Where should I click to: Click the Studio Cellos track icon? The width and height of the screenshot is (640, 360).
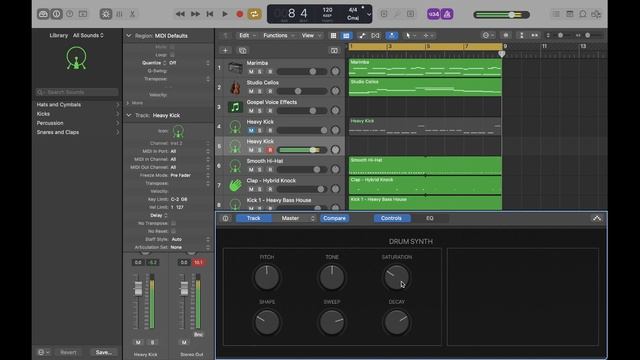coord(235,87)
